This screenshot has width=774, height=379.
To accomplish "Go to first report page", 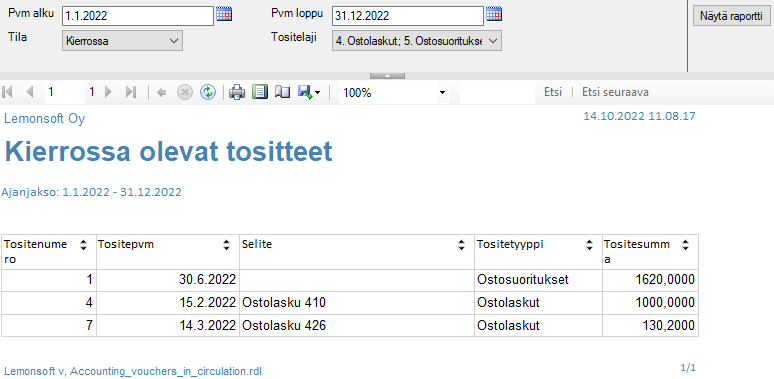I will click(x=8, y=92).
